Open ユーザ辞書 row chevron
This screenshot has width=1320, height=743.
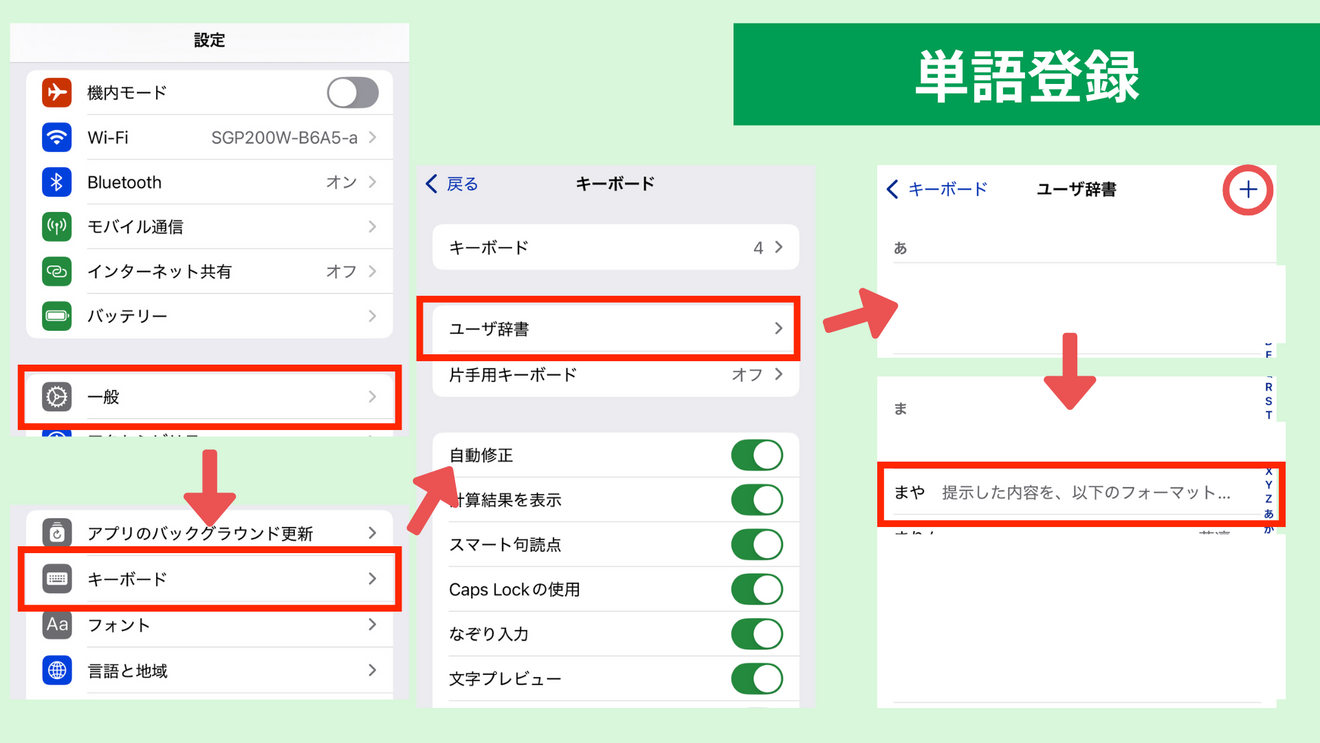click(x=779, y=328)
